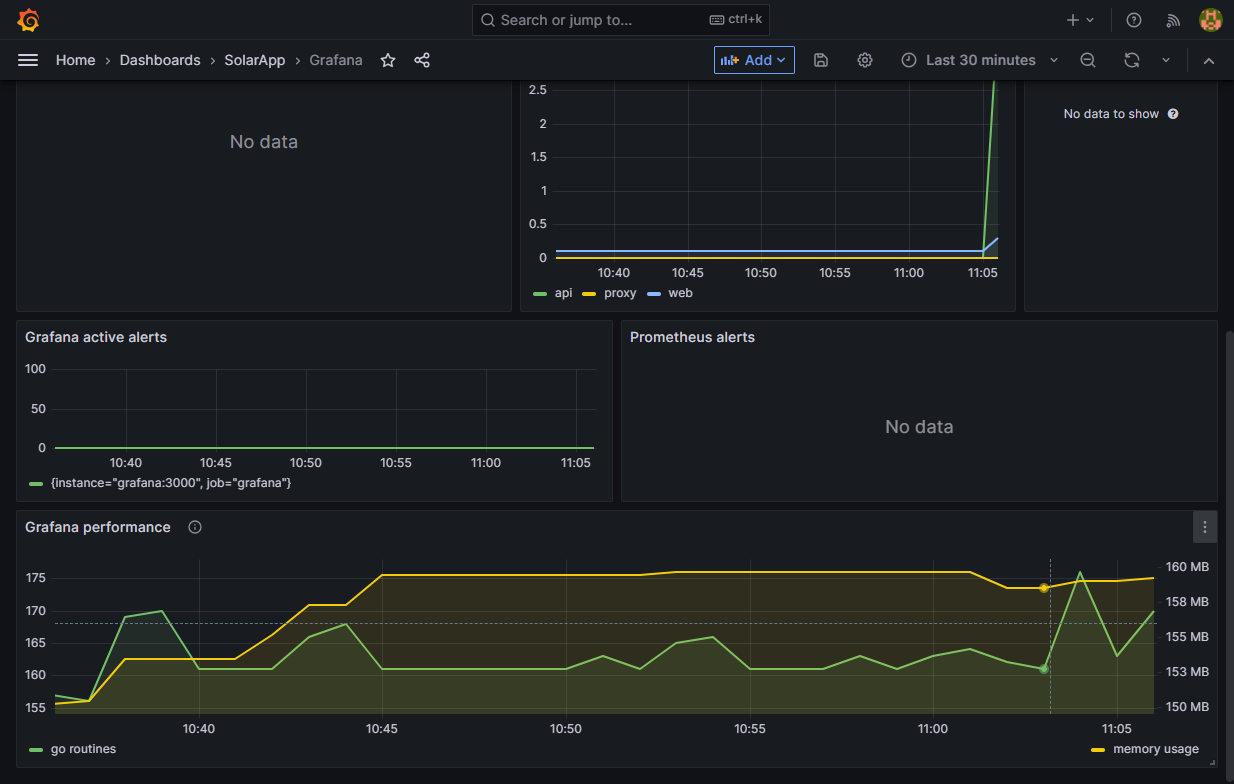Open dashboard settings gear
The image size is (1234, 784).
(865, 60)
